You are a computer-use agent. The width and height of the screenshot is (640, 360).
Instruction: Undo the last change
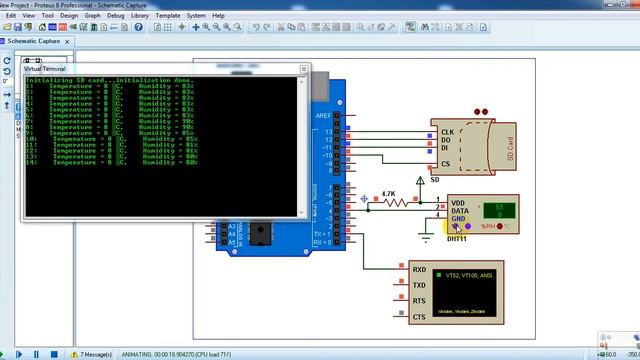coord(256,27)
